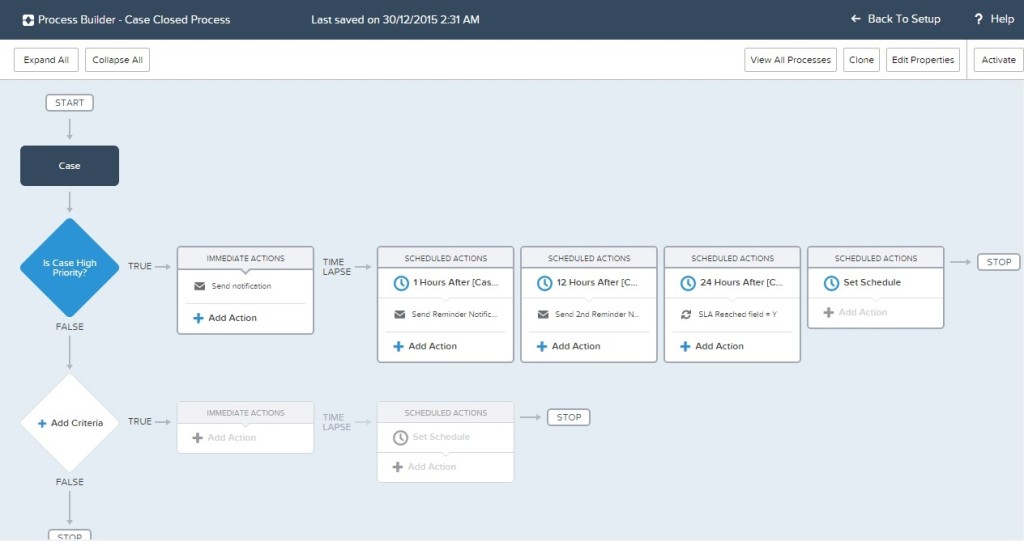Click the Back To Setup arrow icon

pyautogui.click(x=856, y=19)
